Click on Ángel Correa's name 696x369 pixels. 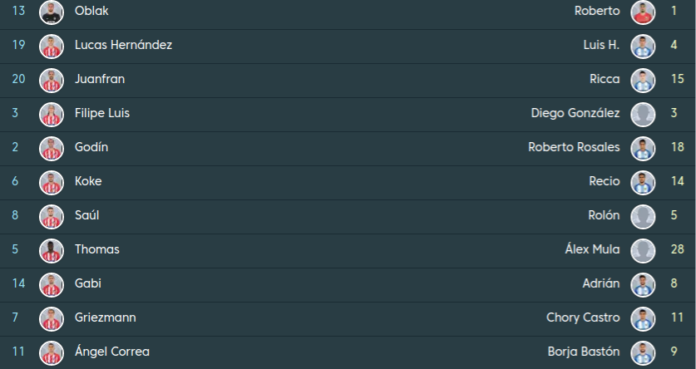tap(112, 352)
